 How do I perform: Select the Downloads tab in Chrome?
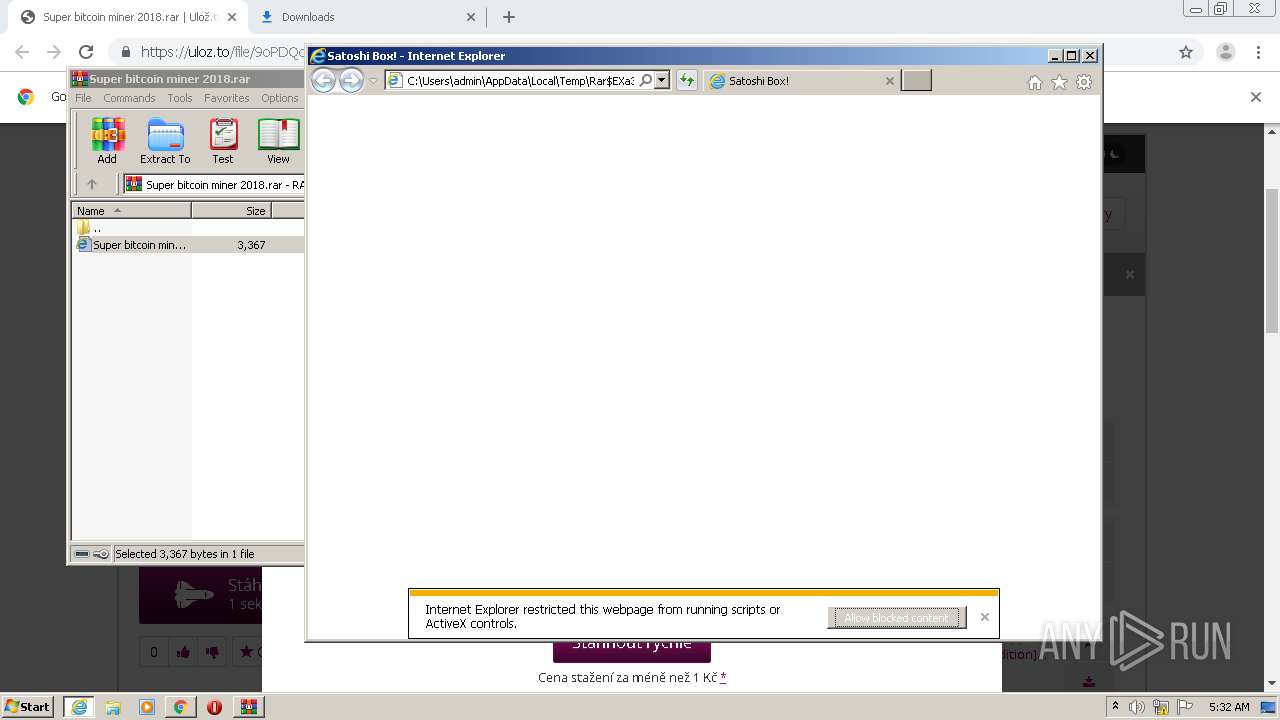click(x=365, y=17)
